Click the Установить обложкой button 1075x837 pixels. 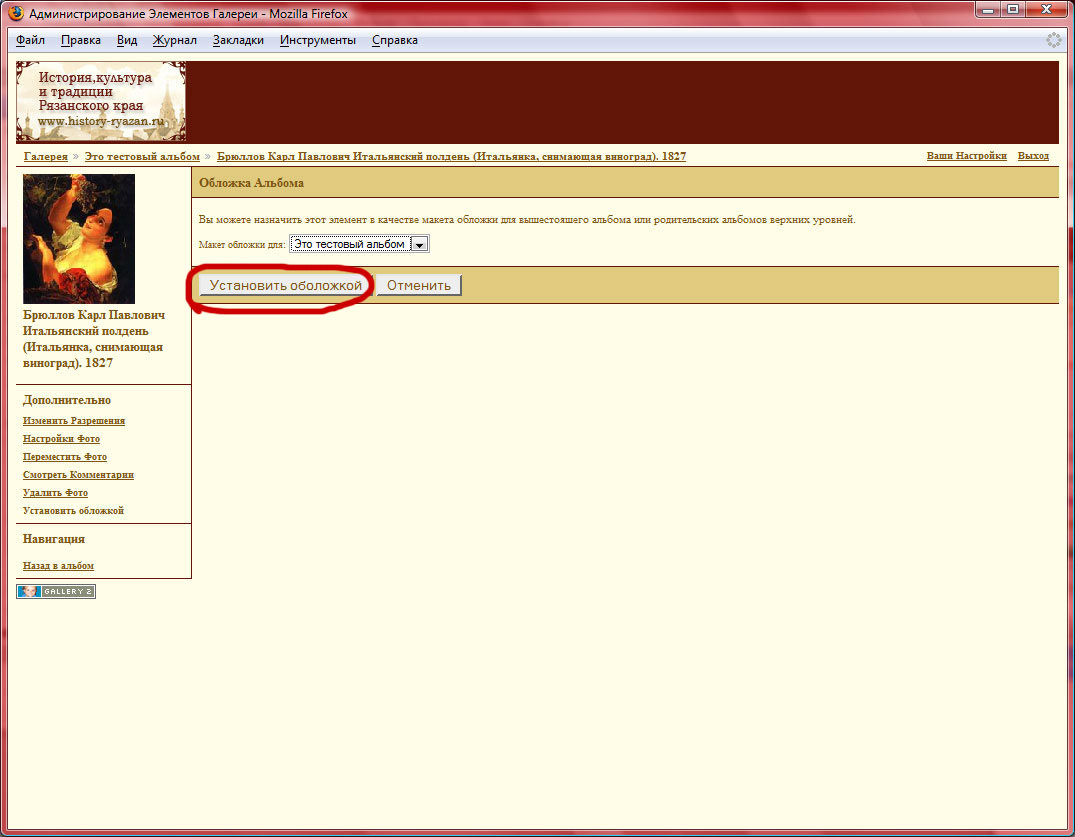[285, 285]
